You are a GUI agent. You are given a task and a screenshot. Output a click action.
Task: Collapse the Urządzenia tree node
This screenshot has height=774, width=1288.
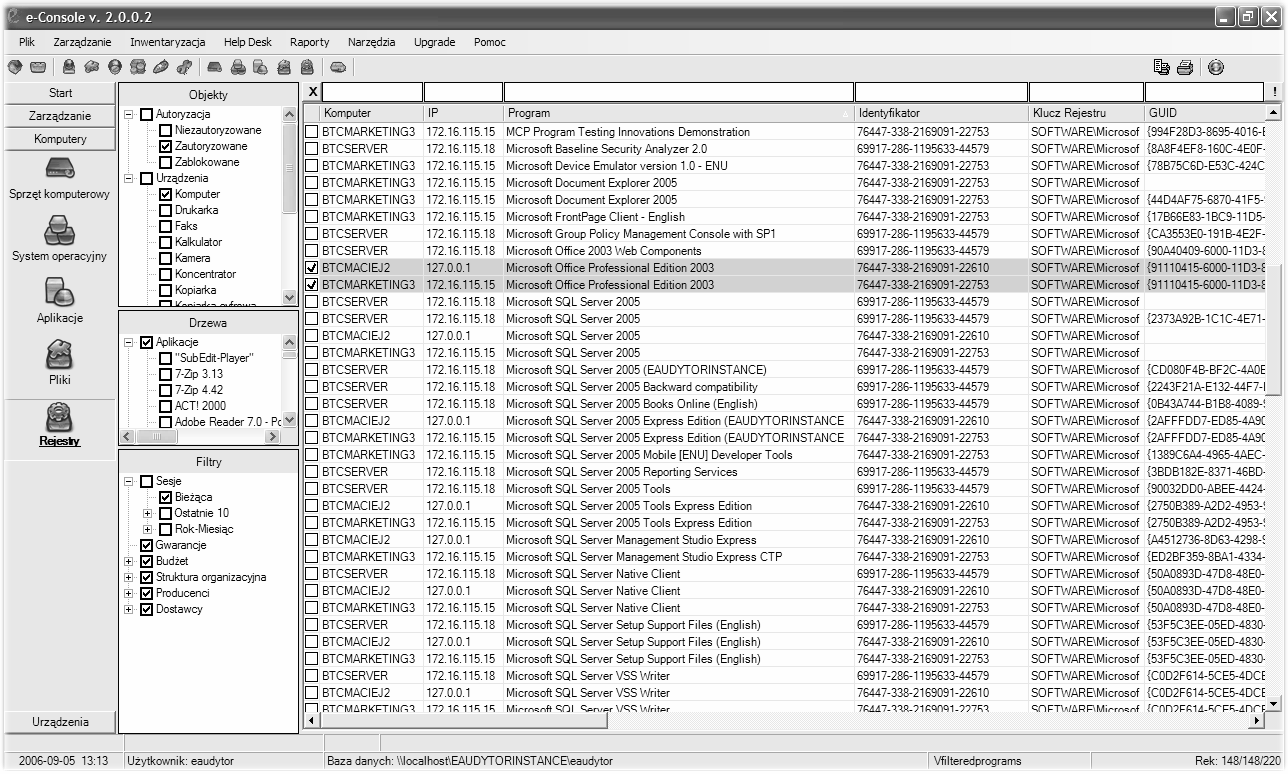coord(129,178)
